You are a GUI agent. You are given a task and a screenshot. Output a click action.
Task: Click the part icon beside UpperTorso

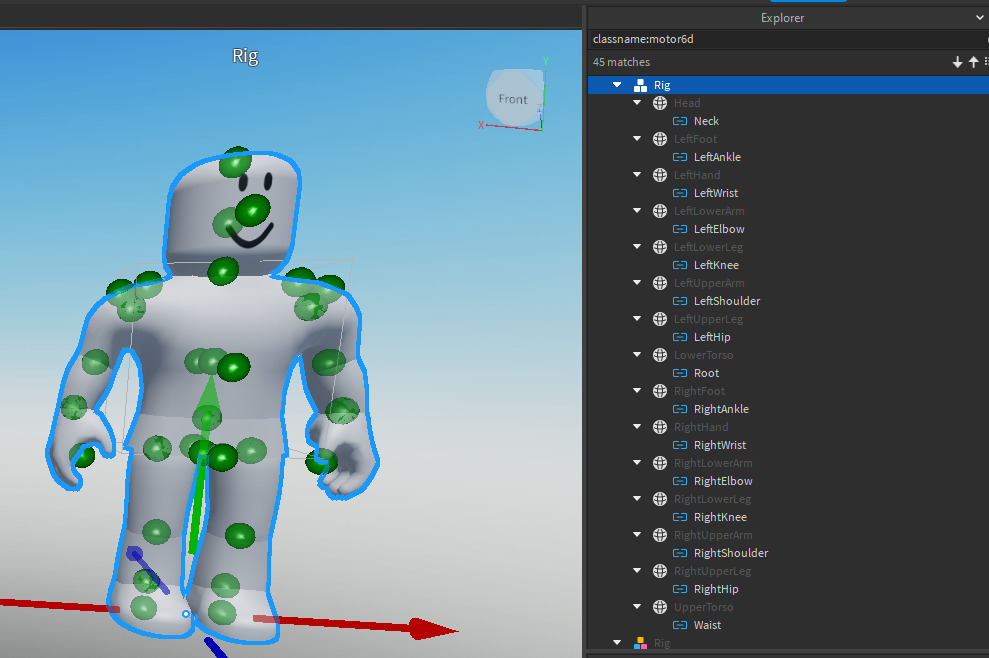point(659,606)
